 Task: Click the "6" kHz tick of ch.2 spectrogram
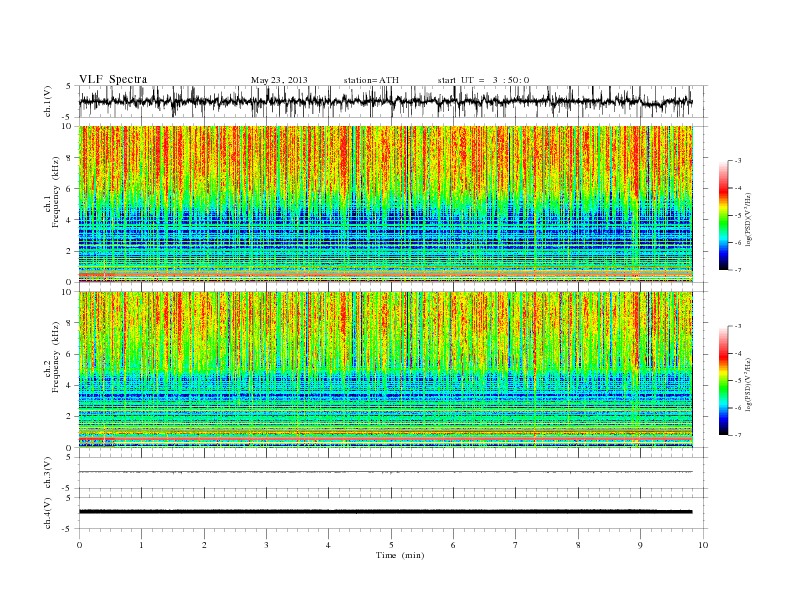coord(69,354)
